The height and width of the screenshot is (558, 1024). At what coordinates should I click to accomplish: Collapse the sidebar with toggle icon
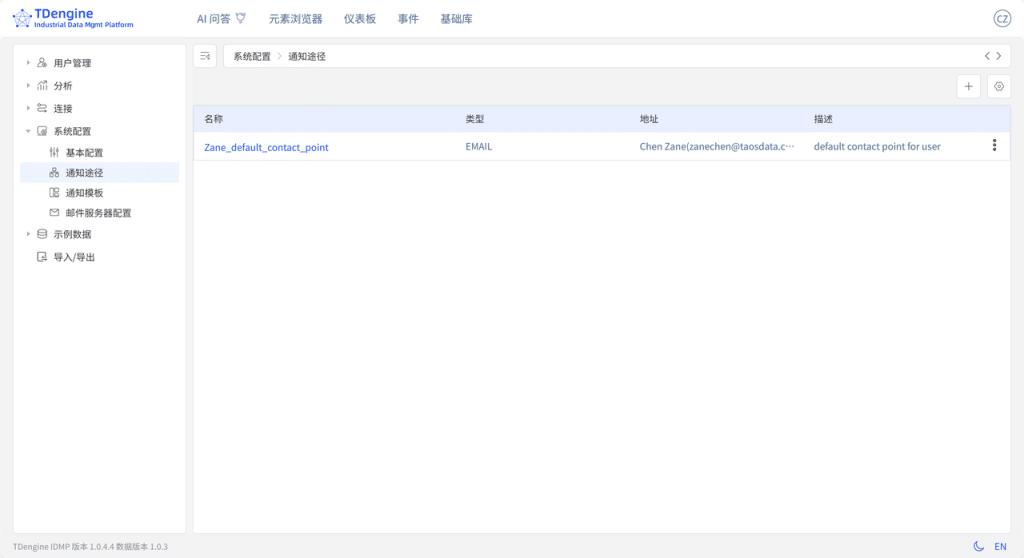coord(205,56)
